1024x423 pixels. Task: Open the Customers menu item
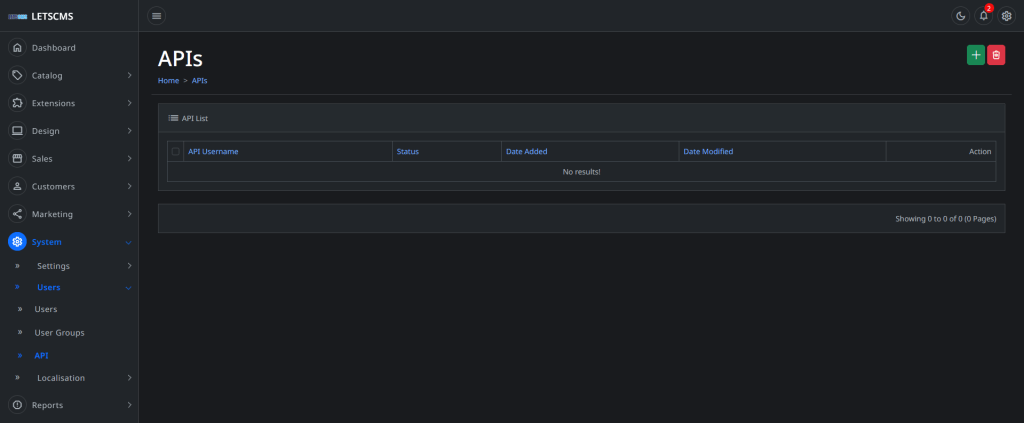pos(54,187)
